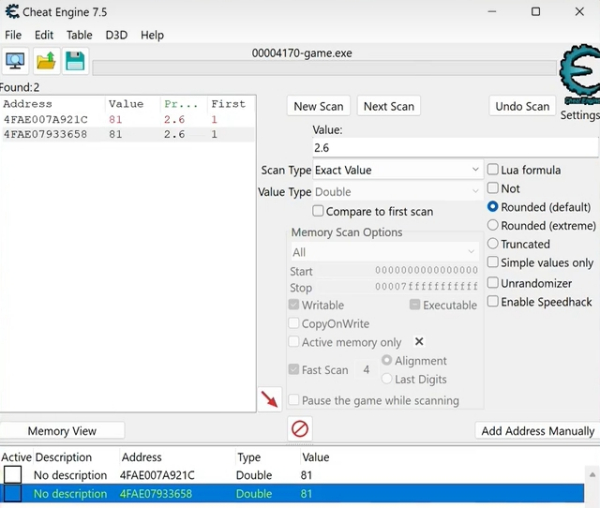Viewport: 600px width, 508px height.
Task: Select found result 4FAE007A921C
Action: (x=128, y=120)
